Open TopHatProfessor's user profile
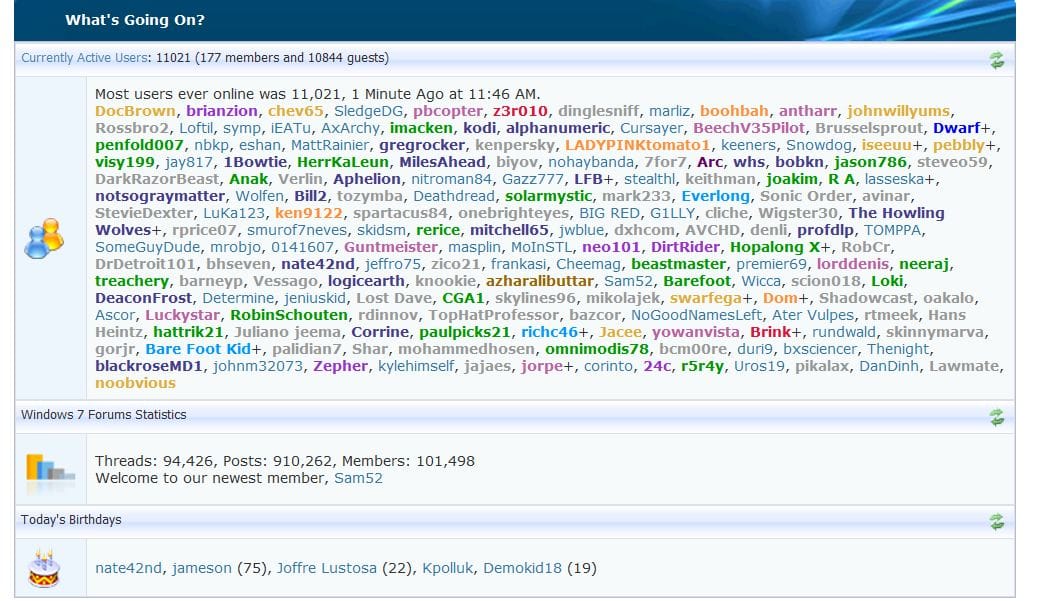Screen dimensions: 1046x601 494,316
